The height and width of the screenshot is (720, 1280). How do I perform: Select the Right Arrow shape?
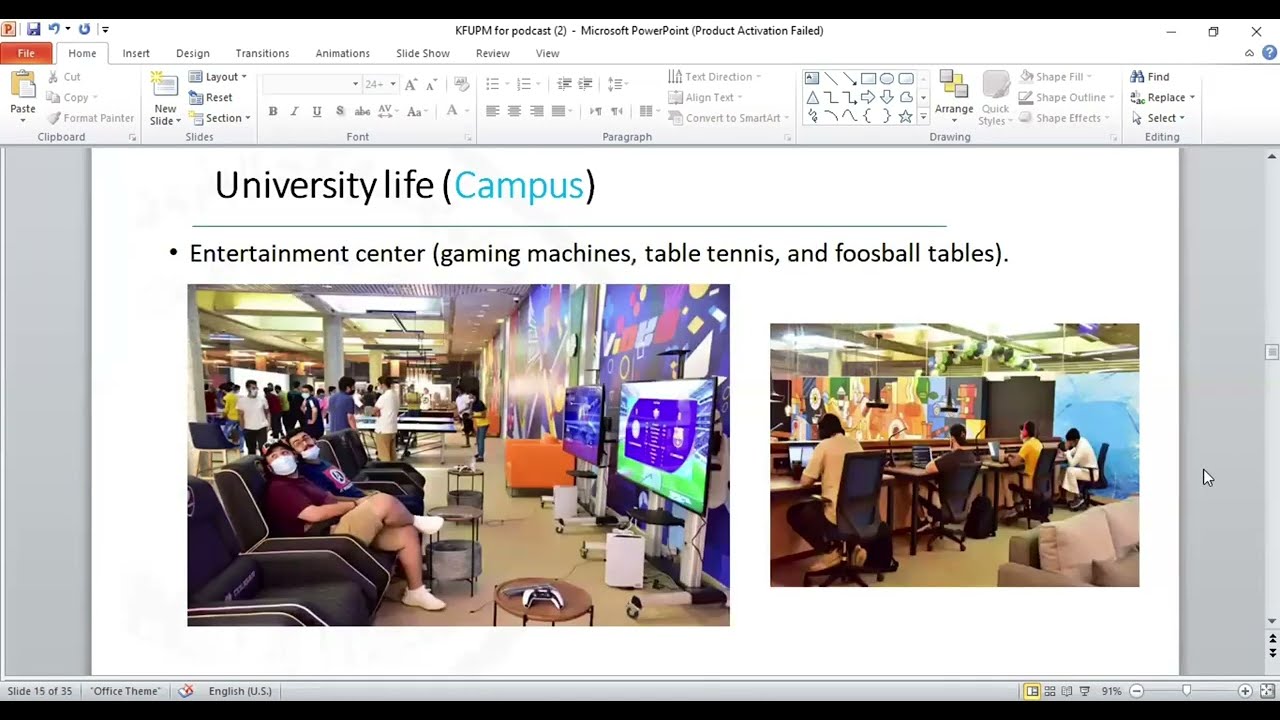pos(868,97)
